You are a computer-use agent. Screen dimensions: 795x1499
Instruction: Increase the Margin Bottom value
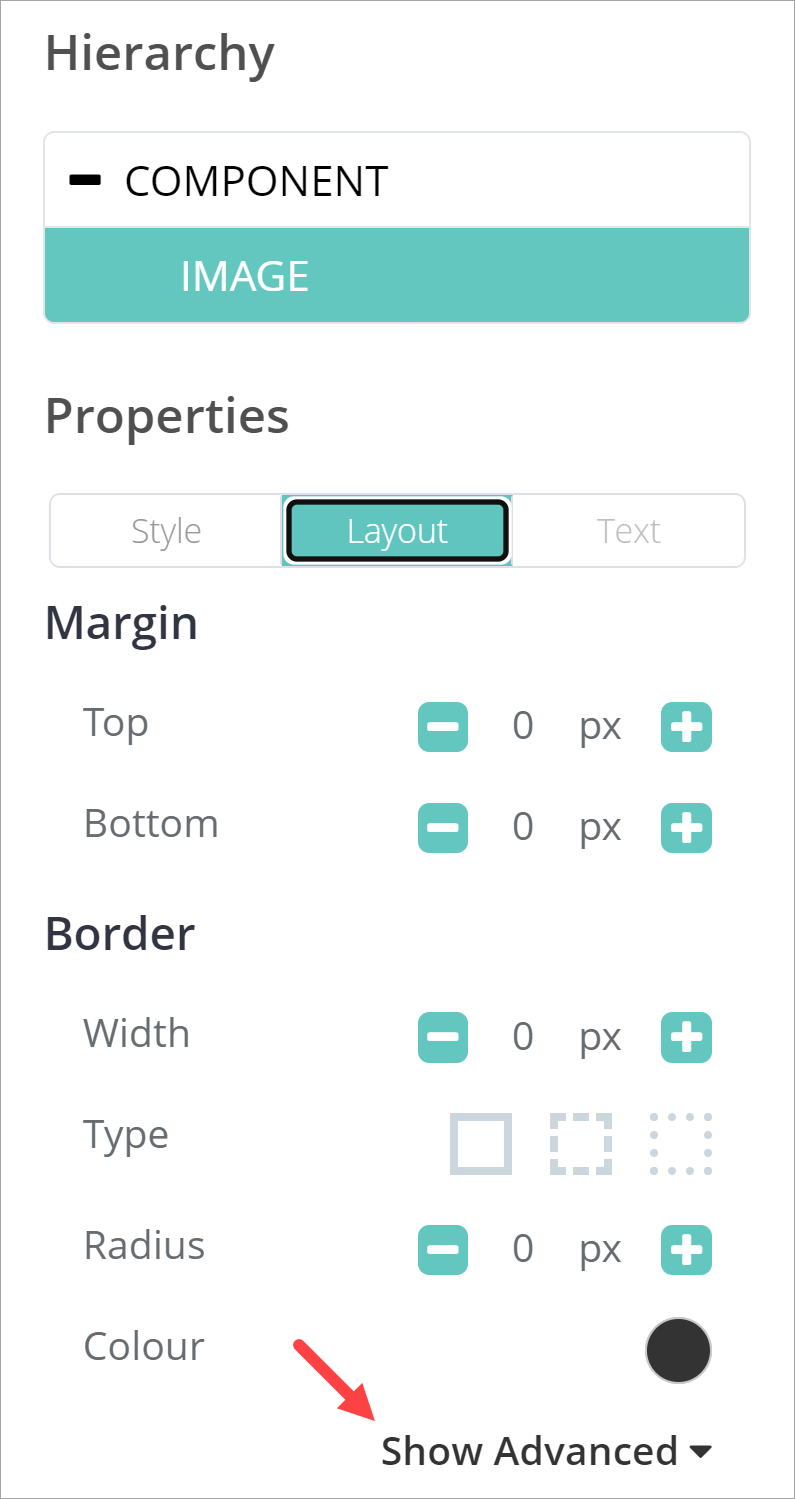point(686,828)
